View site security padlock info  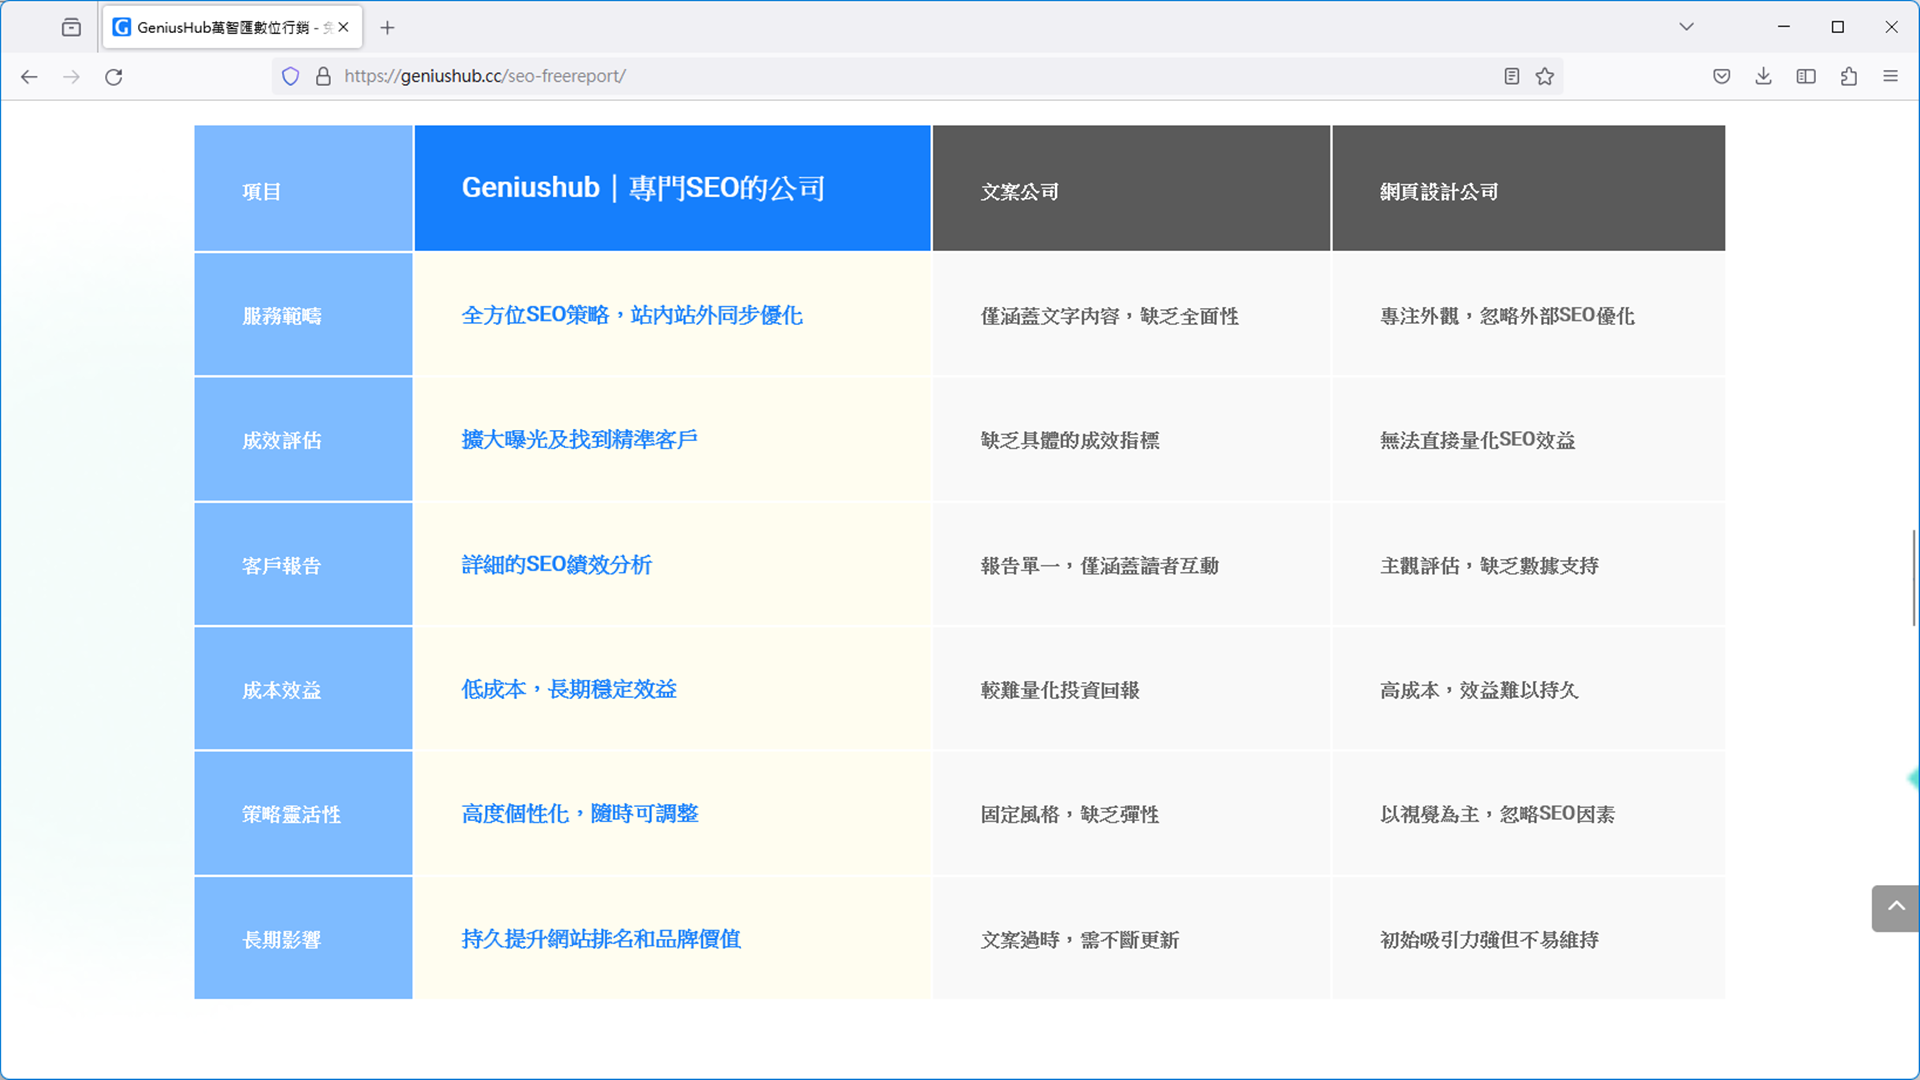pyautogui.click(x=323, y=76)
